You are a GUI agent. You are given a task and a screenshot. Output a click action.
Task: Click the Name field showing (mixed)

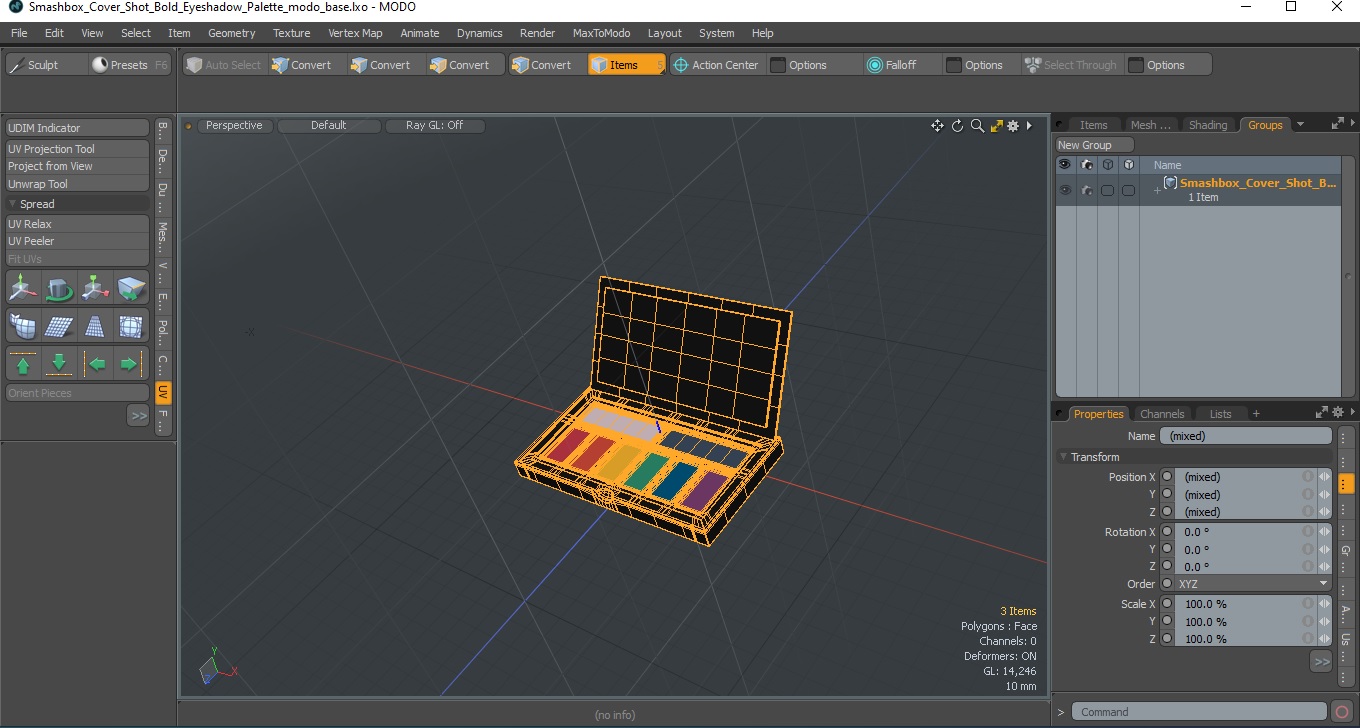click(1245, 436)
